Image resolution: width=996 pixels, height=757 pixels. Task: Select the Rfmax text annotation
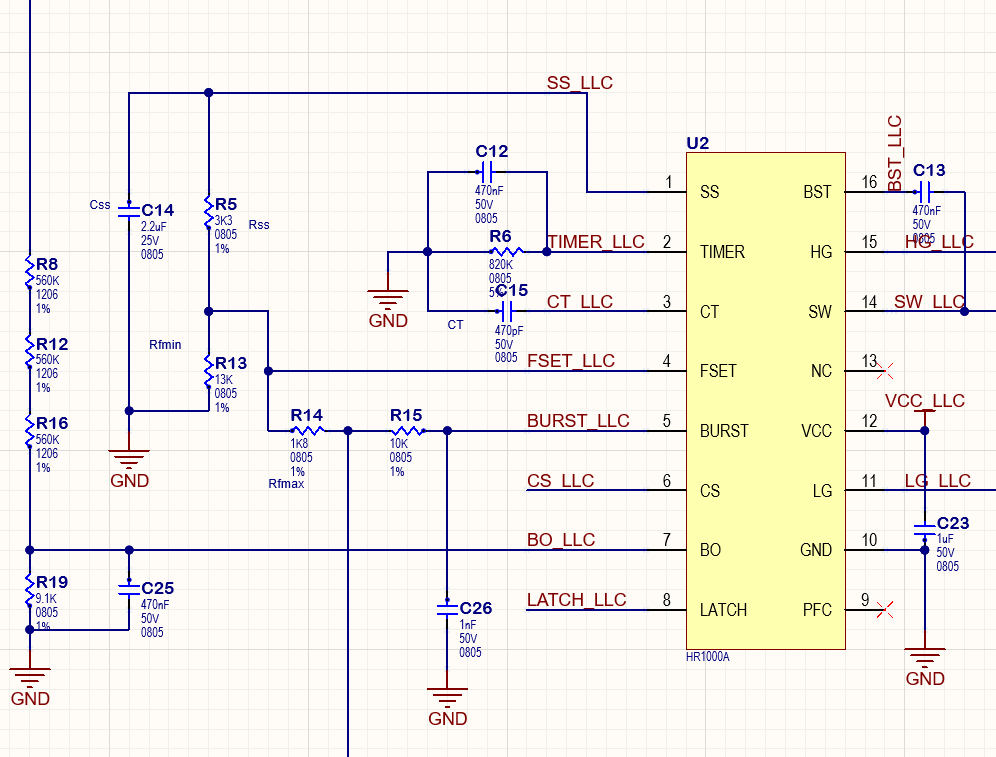click(286, 484)
